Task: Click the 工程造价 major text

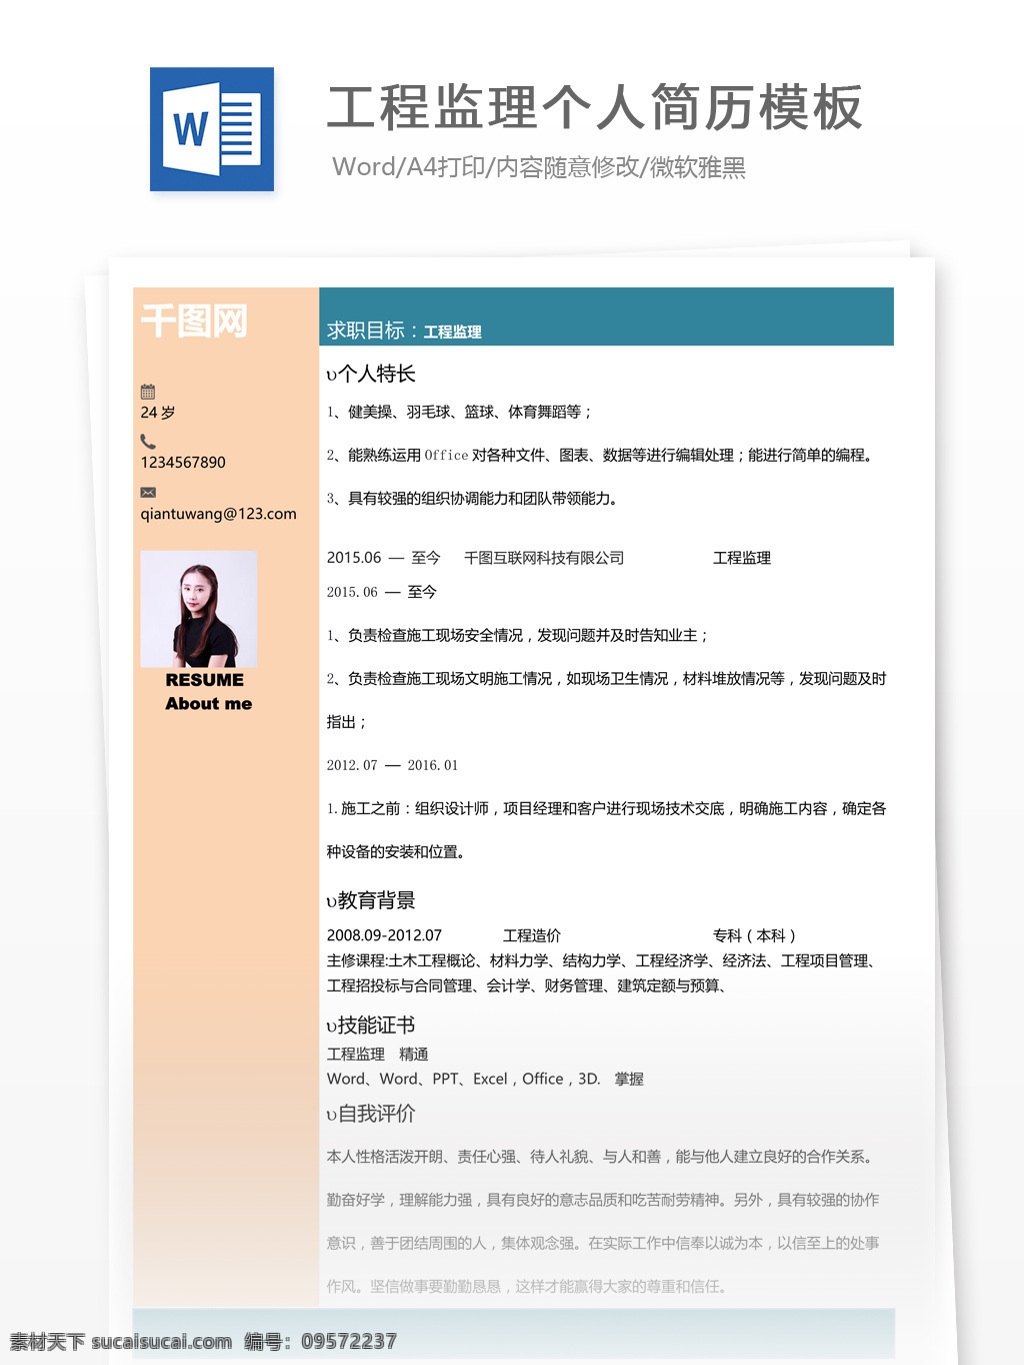Action: tap(532, 936)
